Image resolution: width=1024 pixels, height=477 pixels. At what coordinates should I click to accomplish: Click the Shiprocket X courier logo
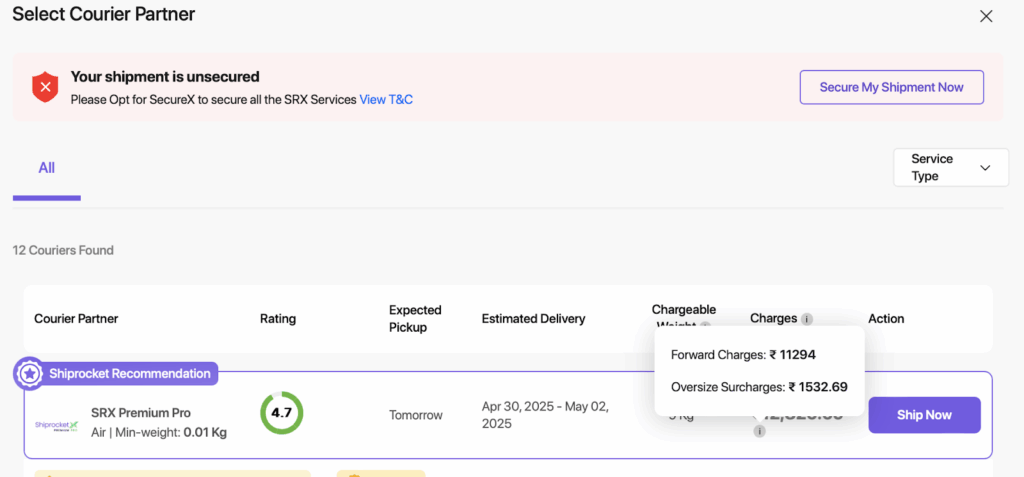(x=56, y=424)
